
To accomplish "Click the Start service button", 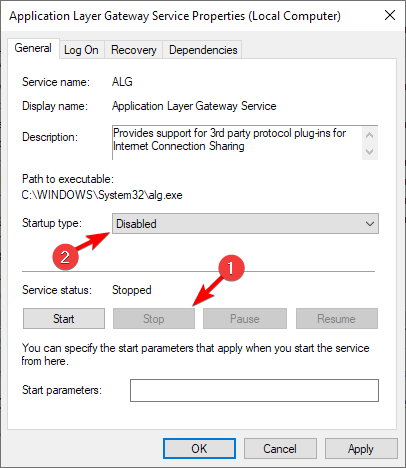I will pos(64,319).
